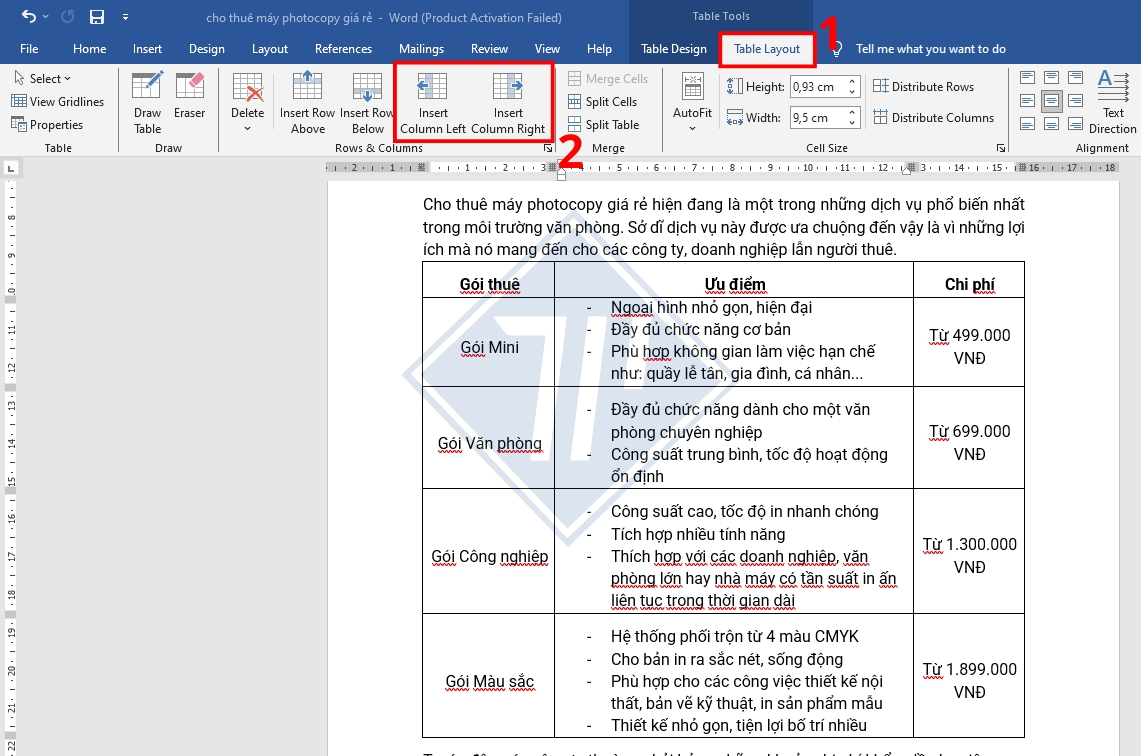This screenshot has width=1141, height=756.
Task: Click Insert Row Above
Action: click(x=307, y=103)
